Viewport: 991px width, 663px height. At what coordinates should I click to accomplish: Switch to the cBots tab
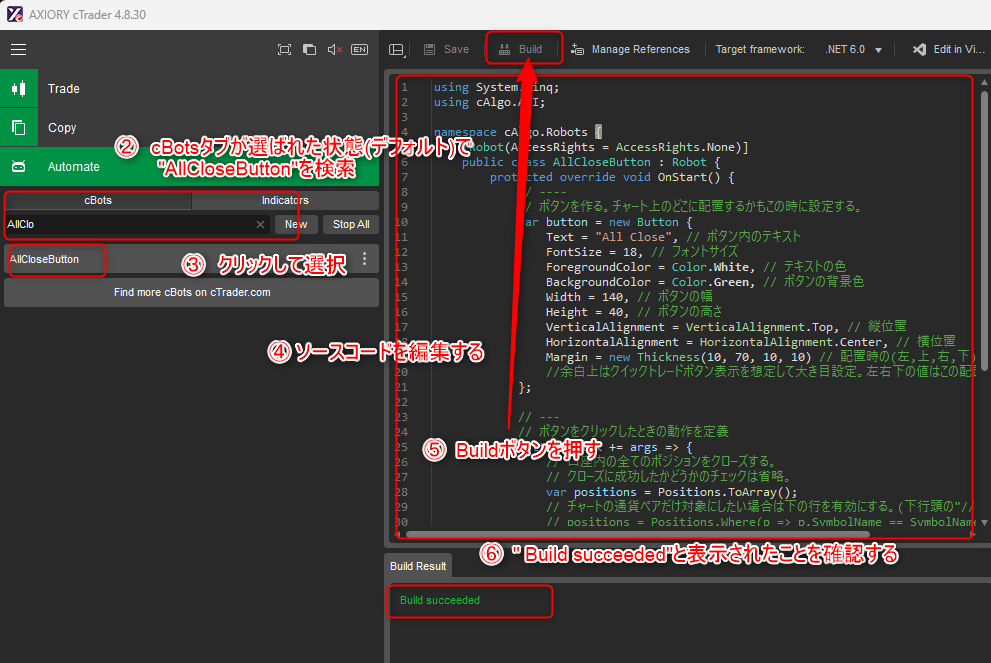(98, 200)
